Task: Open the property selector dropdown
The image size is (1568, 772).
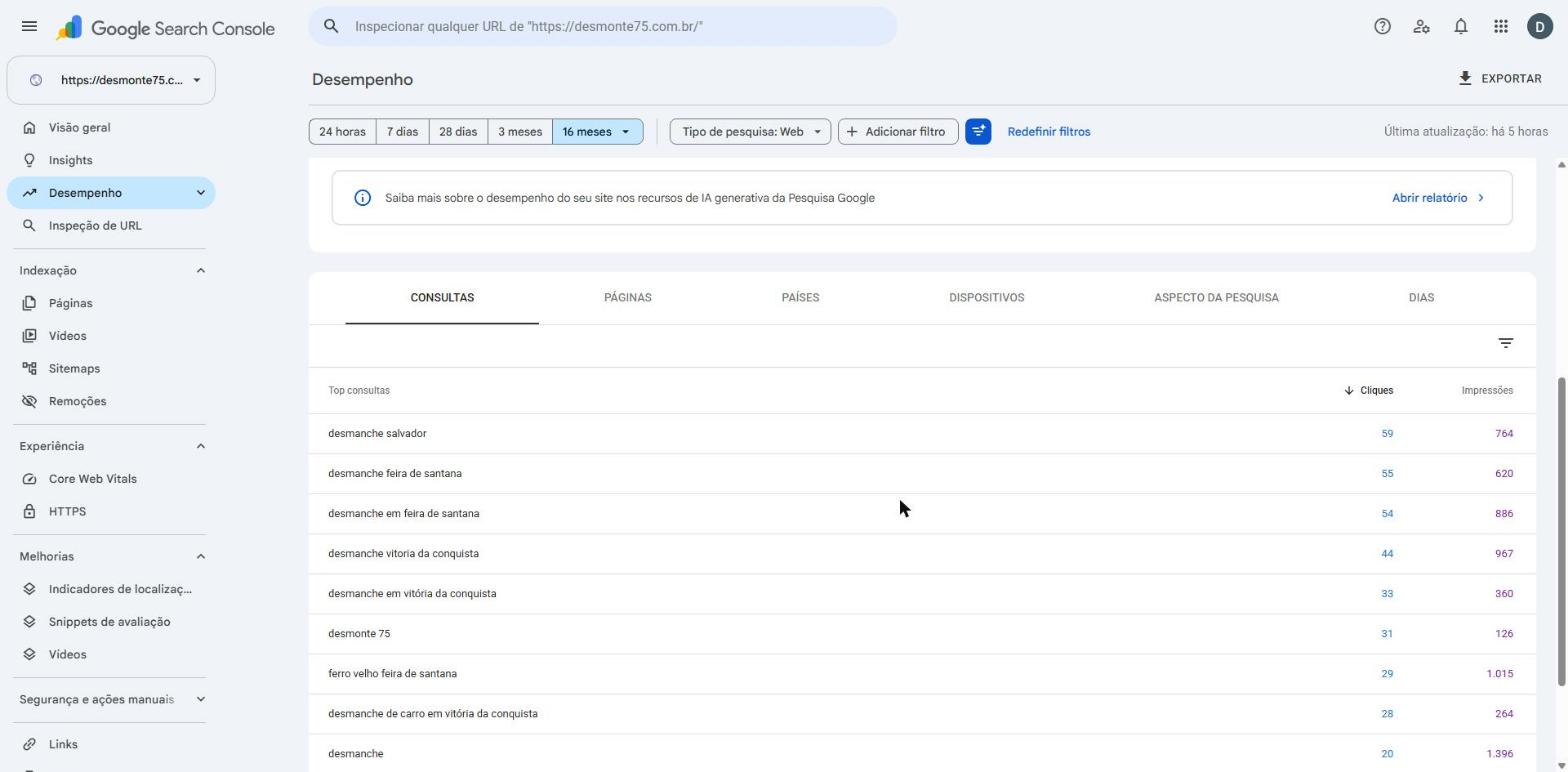Action: tap(111, 80)
